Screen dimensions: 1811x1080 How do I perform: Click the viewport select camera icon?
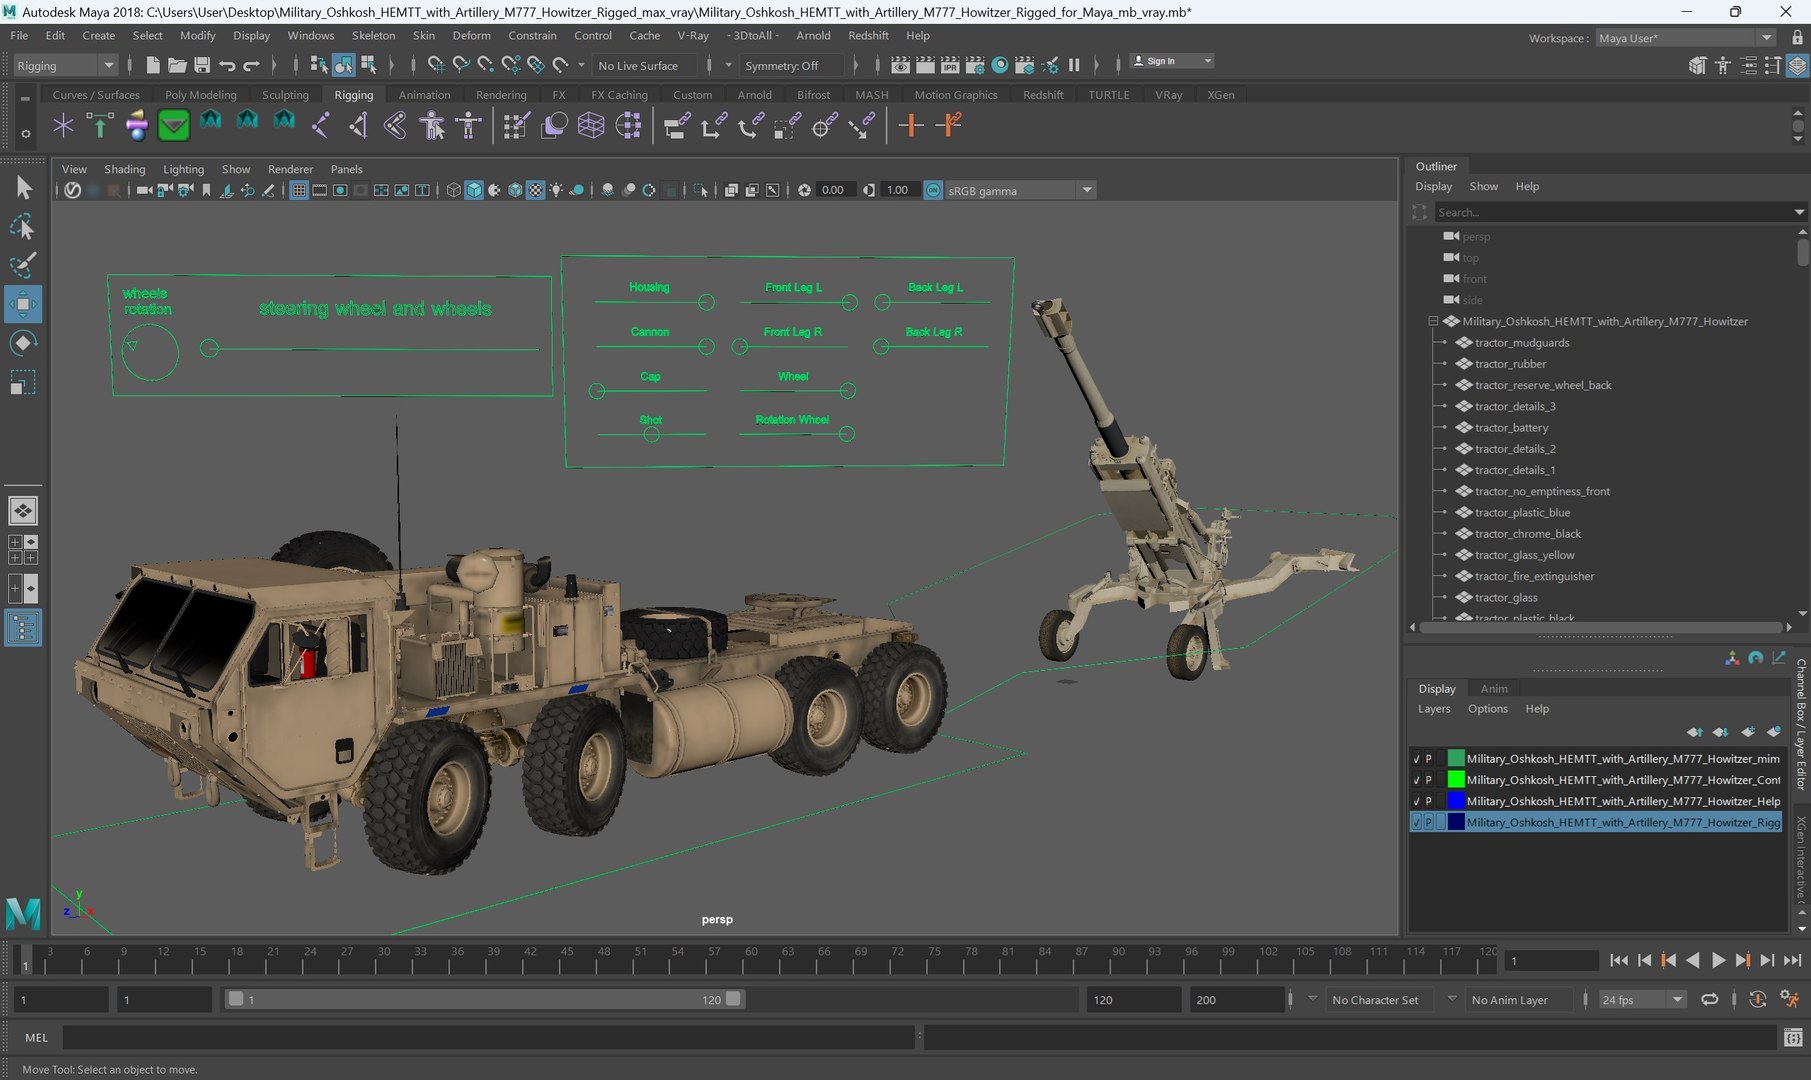[x=144, y=190]
